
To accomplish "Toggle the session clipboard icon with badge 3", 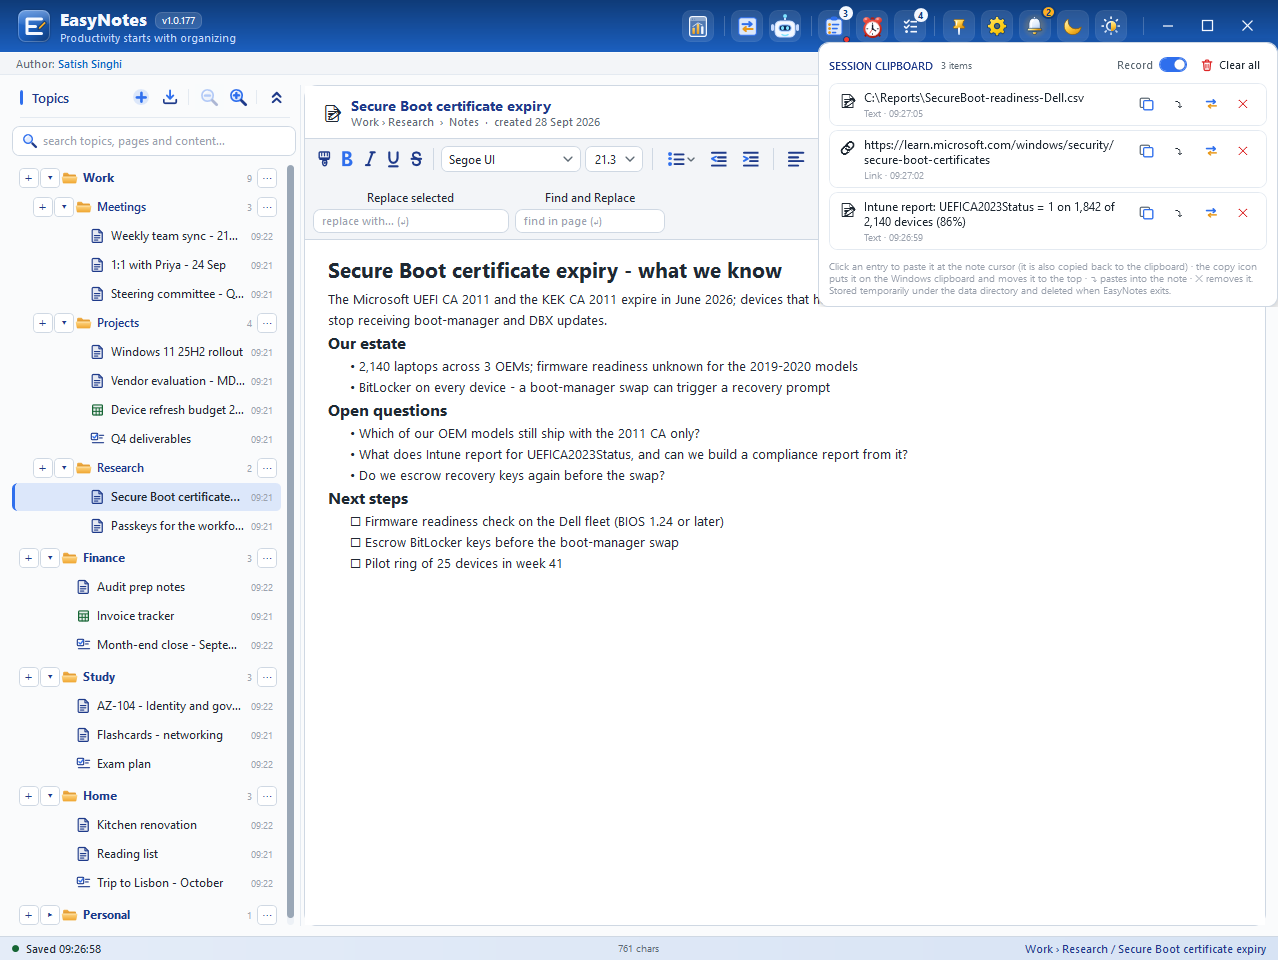I will [834, 26].
